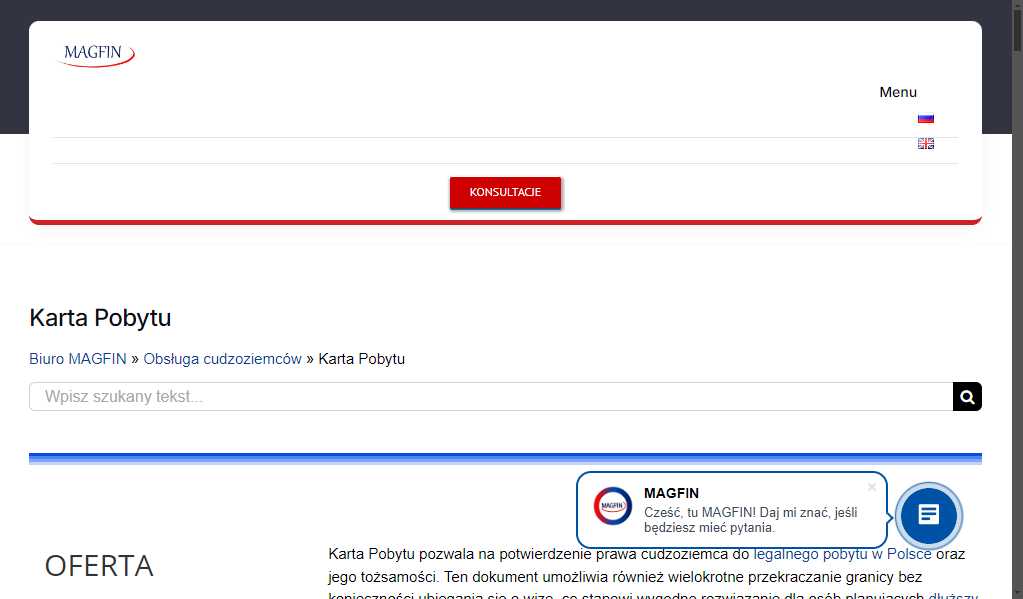
Task: Close the MAGFIN chat popup
Action: 872,487
